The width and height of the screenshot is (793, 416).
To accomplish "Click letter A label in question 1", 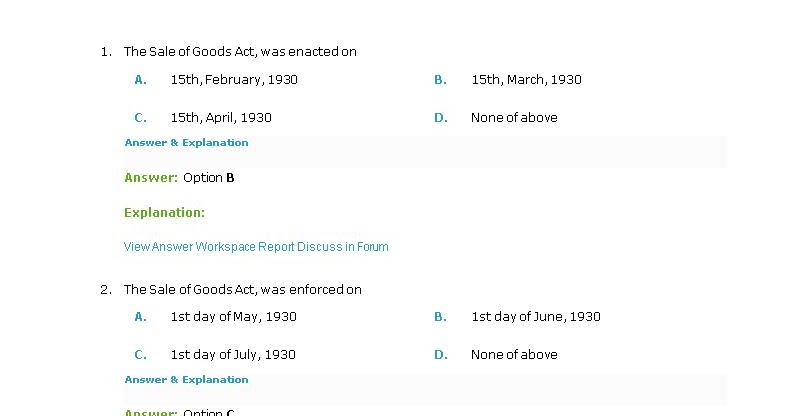I will point(140,80).
